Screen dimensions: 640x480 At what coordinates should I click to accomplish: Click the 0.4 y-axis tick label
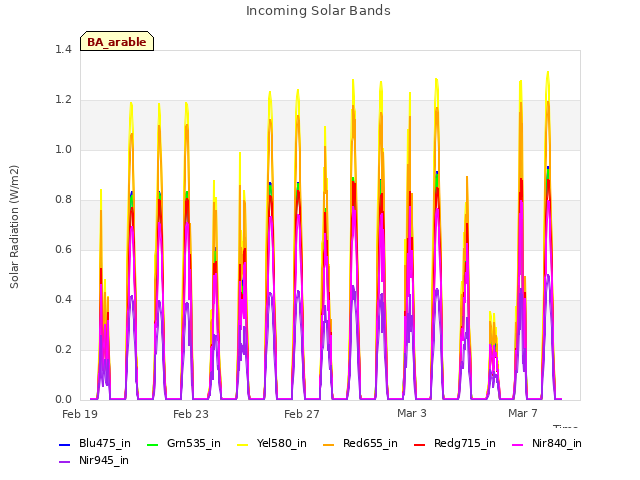click(x=63, y=300)
